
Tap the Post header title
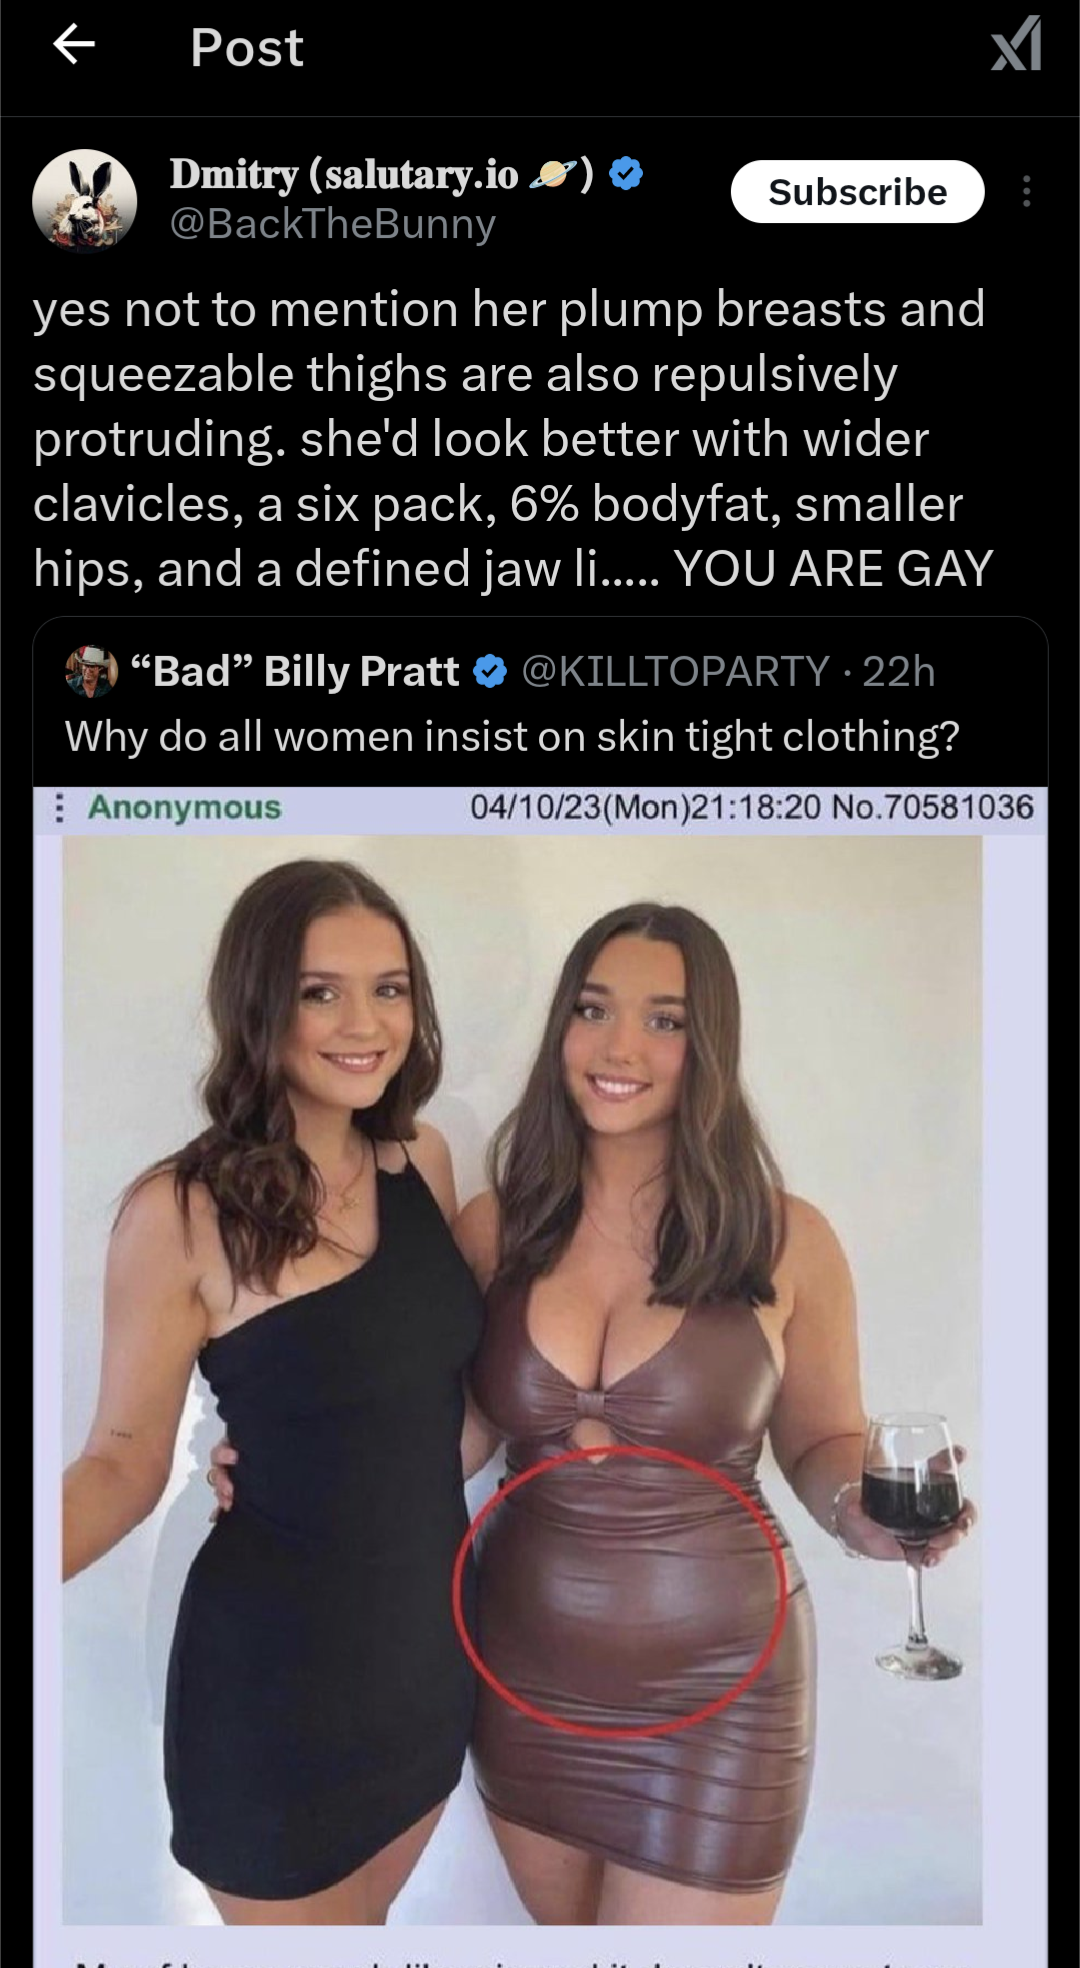click(247, 48)
